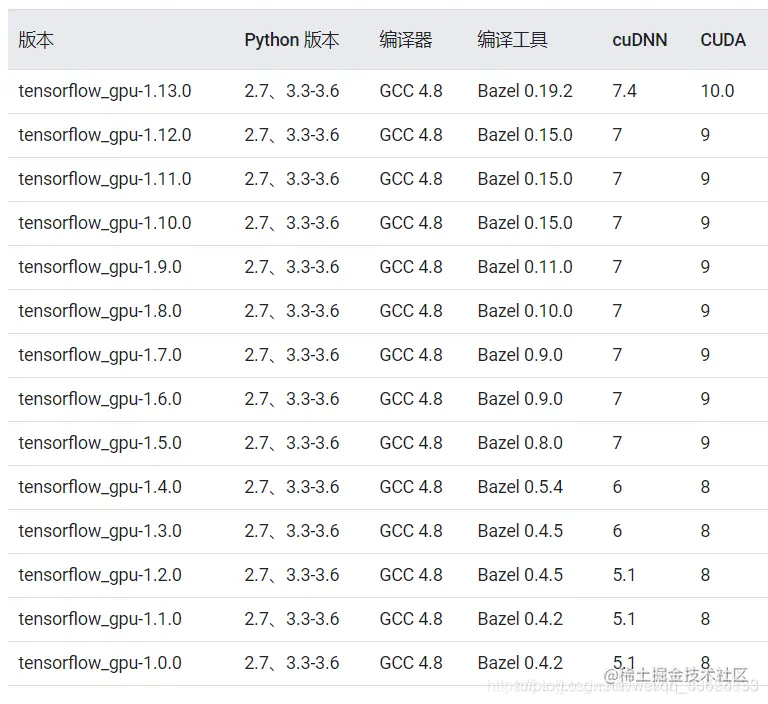Viewport: 768px width, 704px height.
Task: Select the tensorflow_gpu-1.5.0 cell
Action: click(100, 444)
